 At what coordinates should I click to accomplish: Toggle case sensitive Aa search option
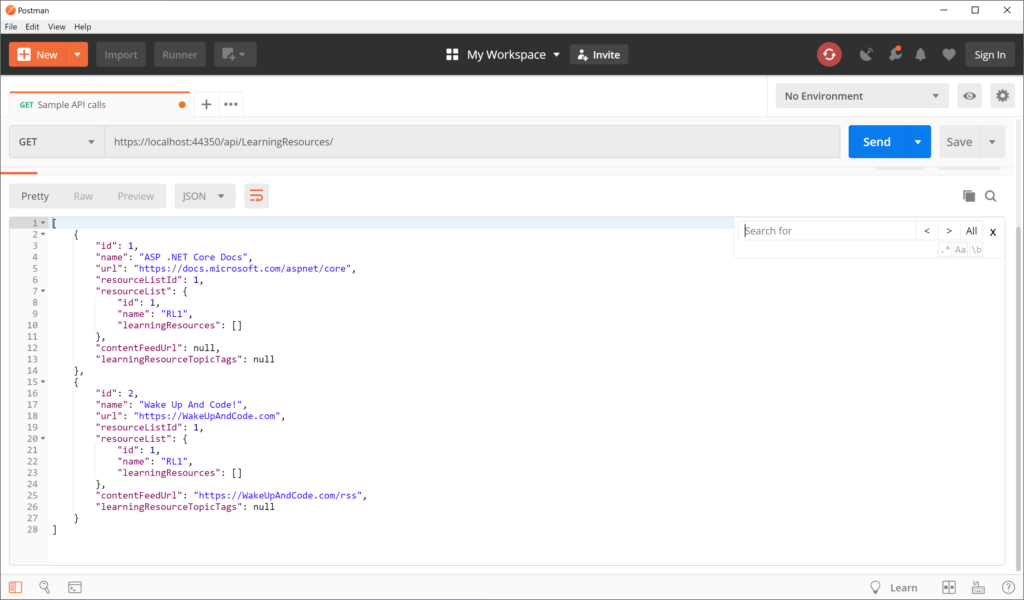coord(960,249)
